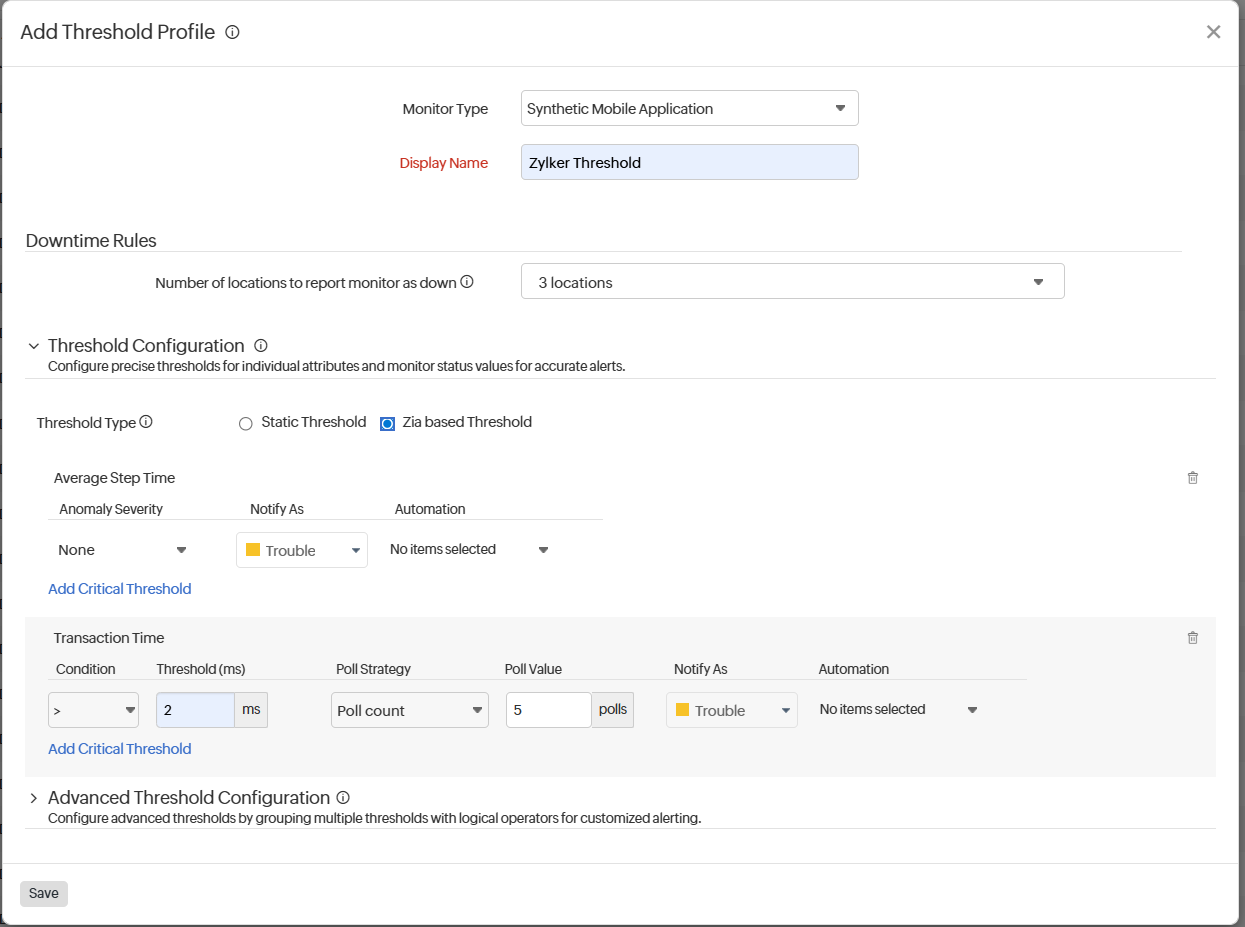The width and height of the screenshot is (1245, 927).
Task: Open the Poll Strategy dropdown
Action: click(409, 709)
